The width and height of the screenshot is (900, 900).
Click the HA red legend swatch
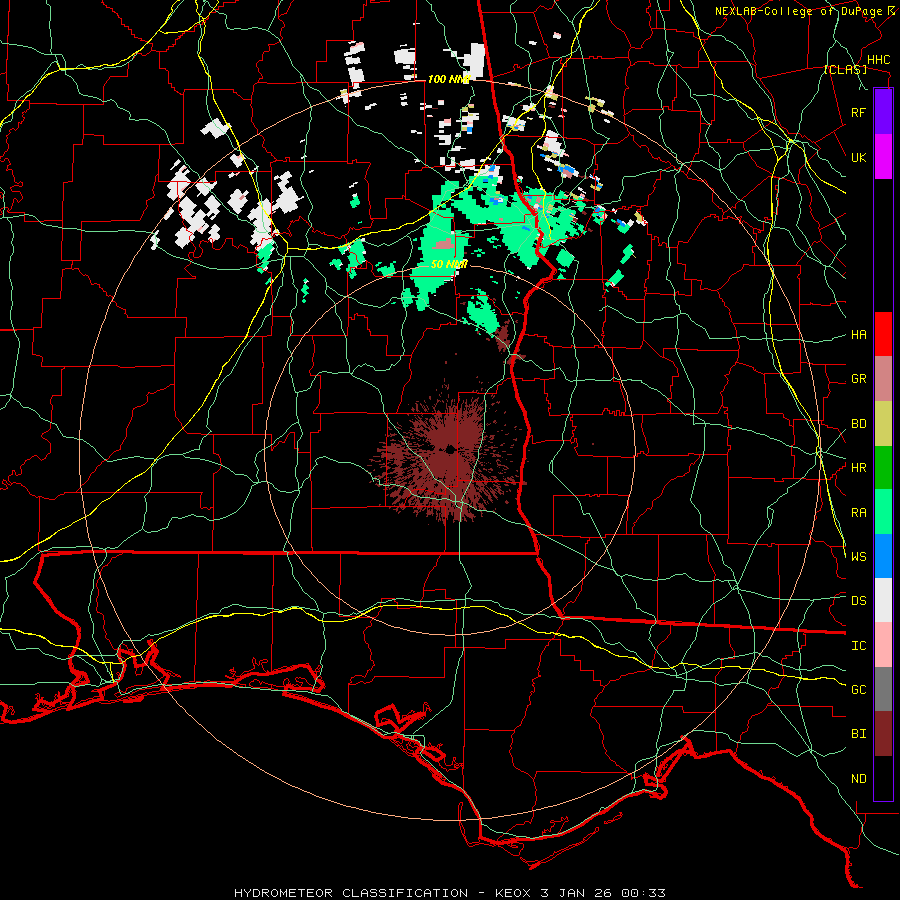(883, 334)
